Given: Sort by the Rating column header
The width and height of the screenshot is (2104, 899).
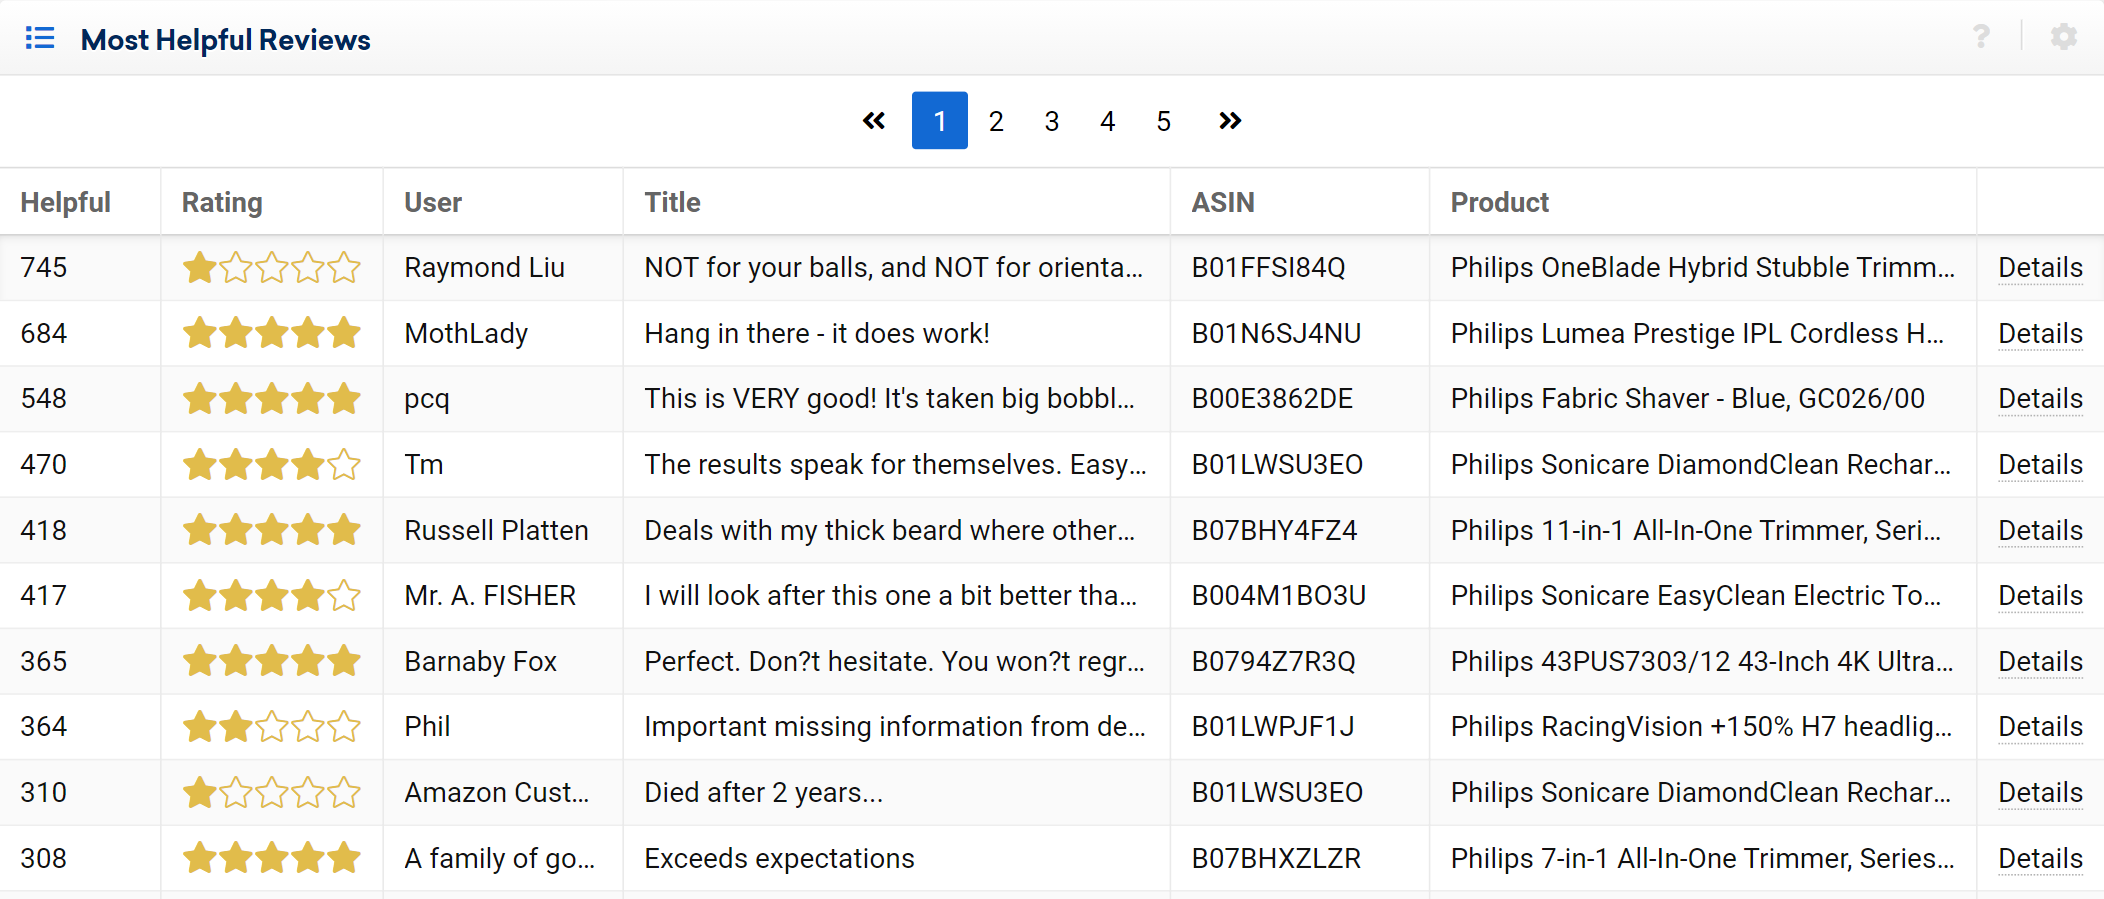Looking at the screenshot, I should [222, 202].
